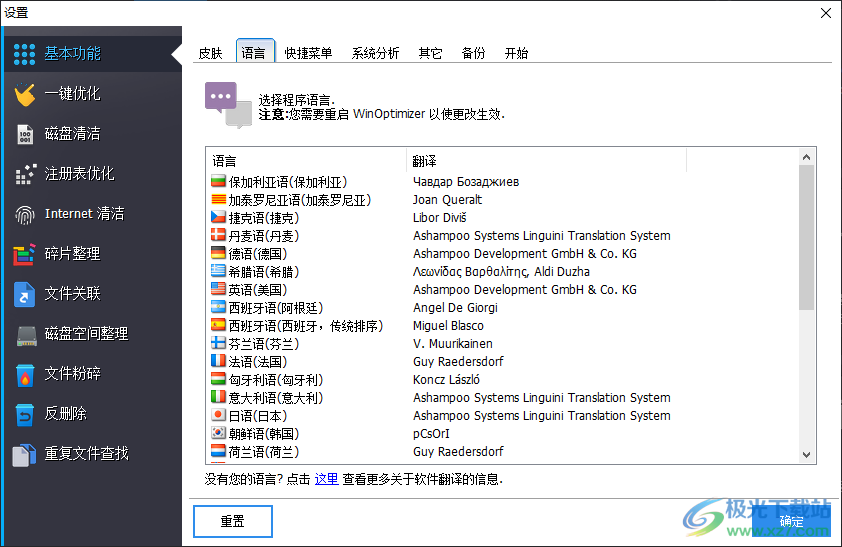
Task: Click the 文件粉碎 flame icon
Action: 25,375
